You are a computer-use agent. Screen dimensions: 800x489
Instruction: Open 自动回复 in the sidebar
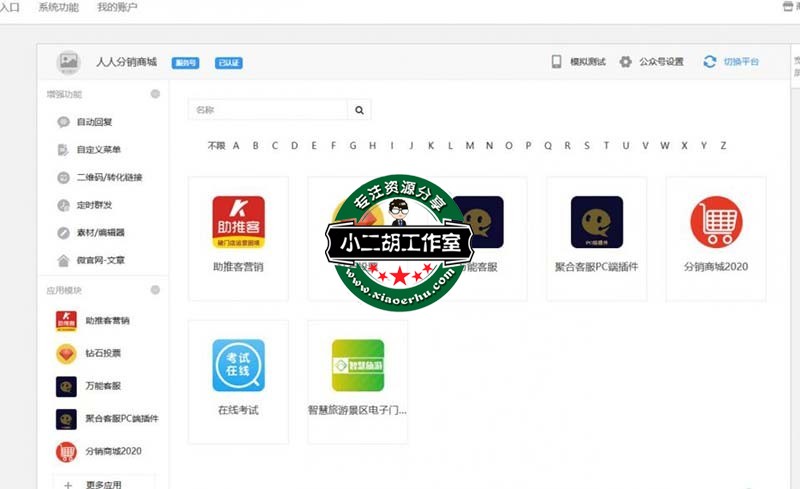coord(101,122)
